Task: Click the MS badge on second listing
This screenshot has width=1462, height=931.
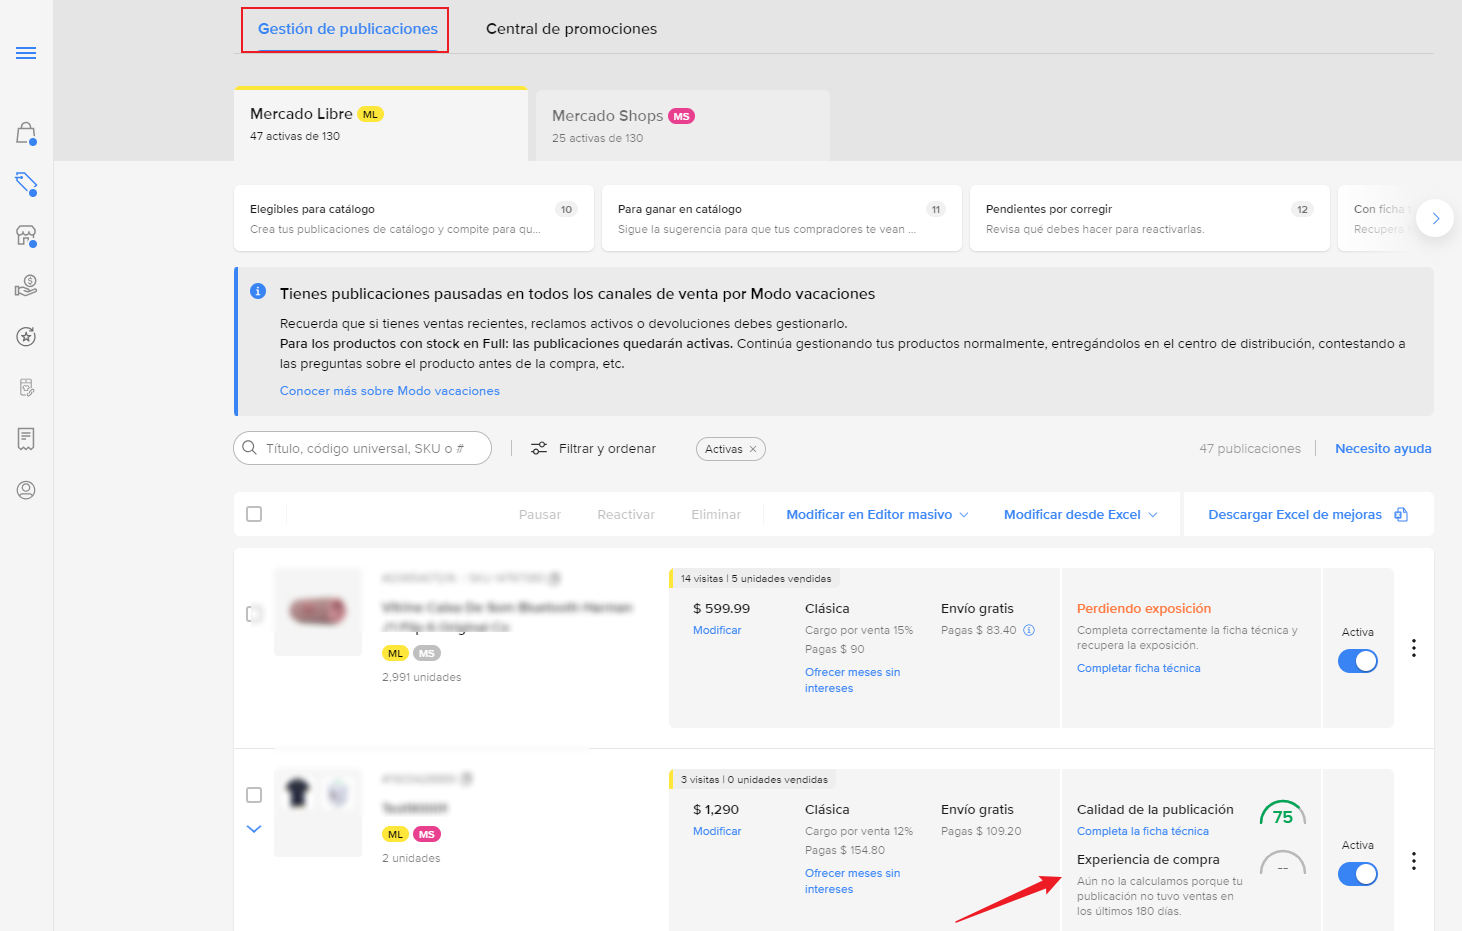Action: (x=427, y=834)
